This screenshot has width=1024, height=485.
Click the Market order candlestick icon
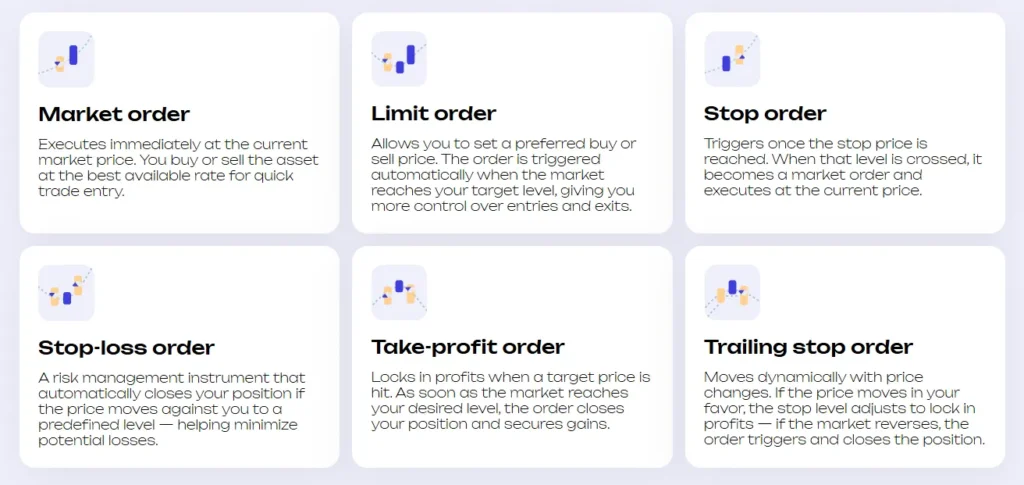coord(66,59)
